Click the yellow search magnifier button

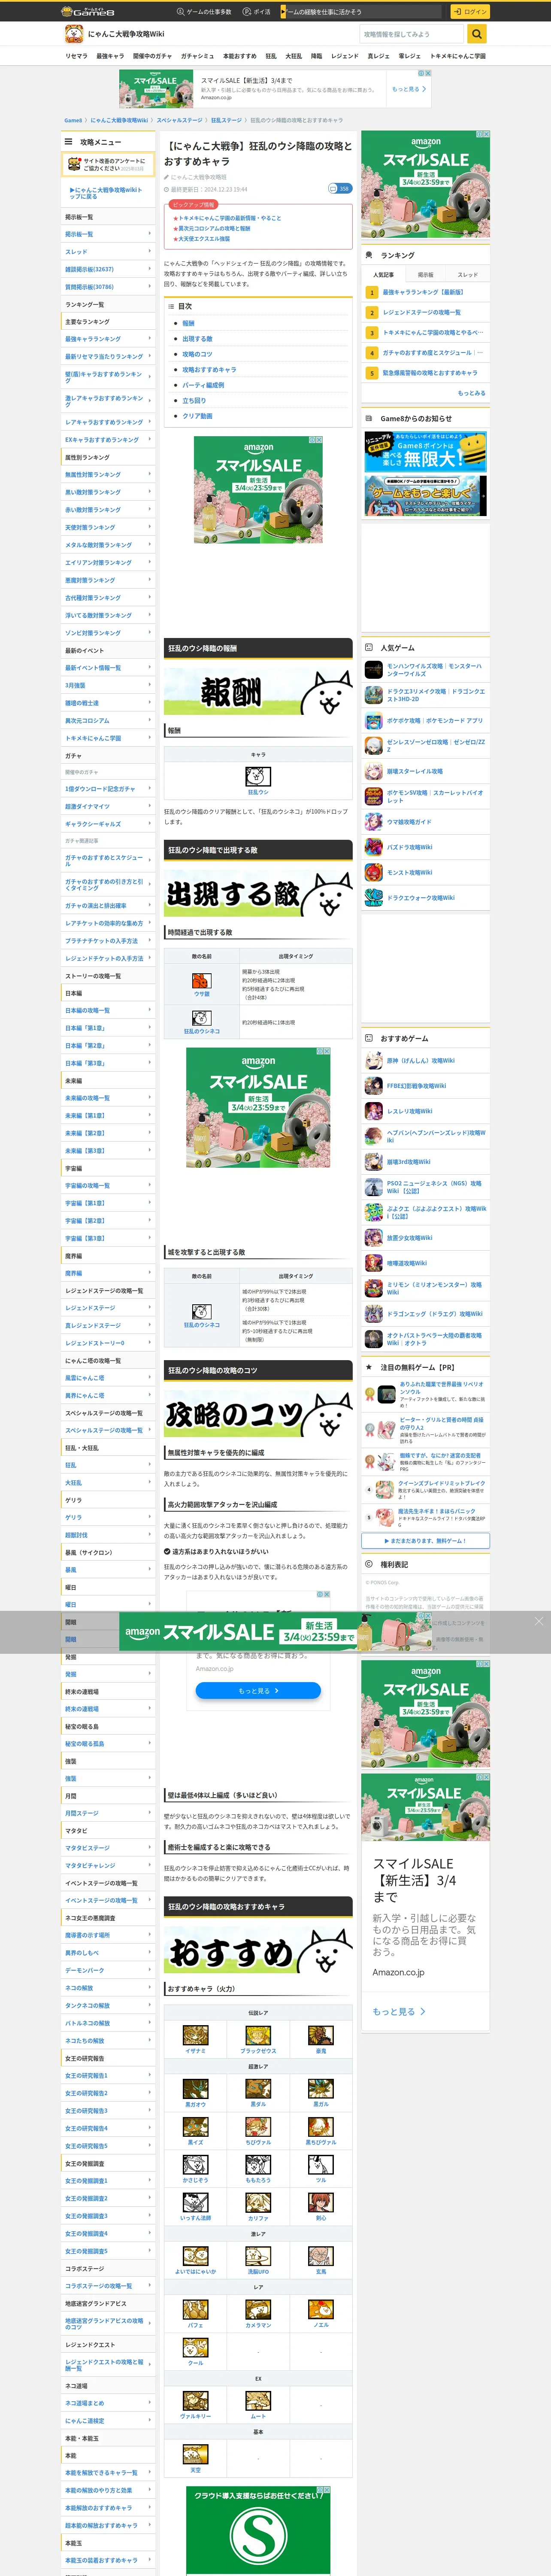(x=477, y=34)
